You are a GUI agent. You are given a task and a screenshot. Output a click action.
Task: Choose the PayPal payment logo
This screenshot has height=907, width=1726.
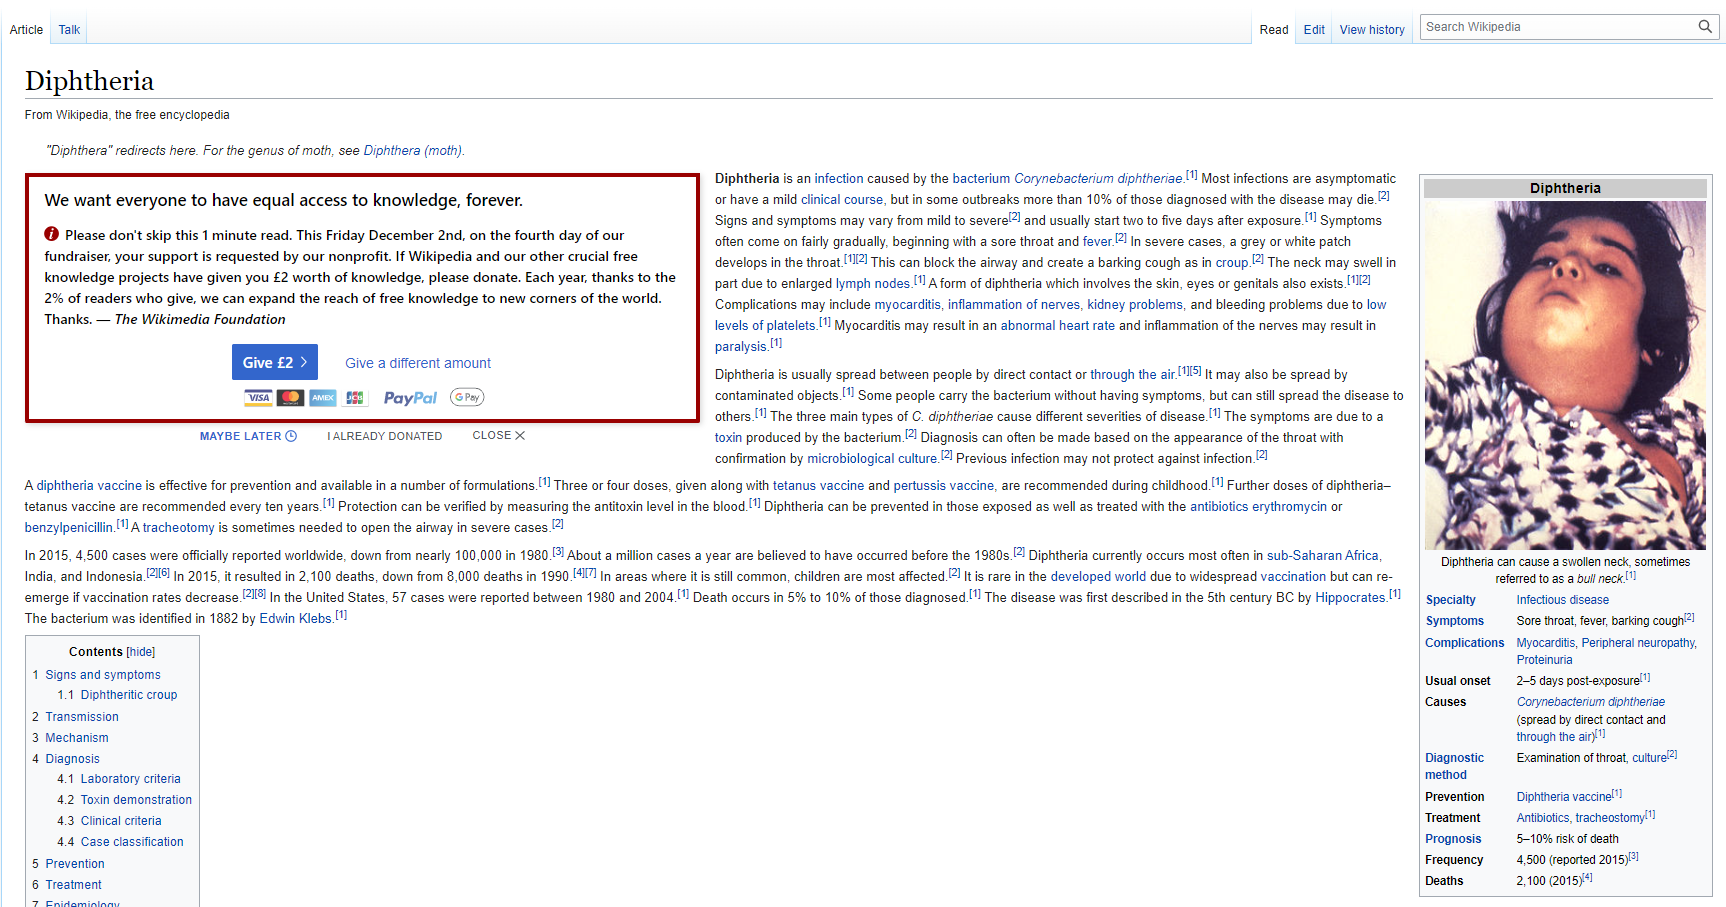pyautogui.click(x=410, y=398)
